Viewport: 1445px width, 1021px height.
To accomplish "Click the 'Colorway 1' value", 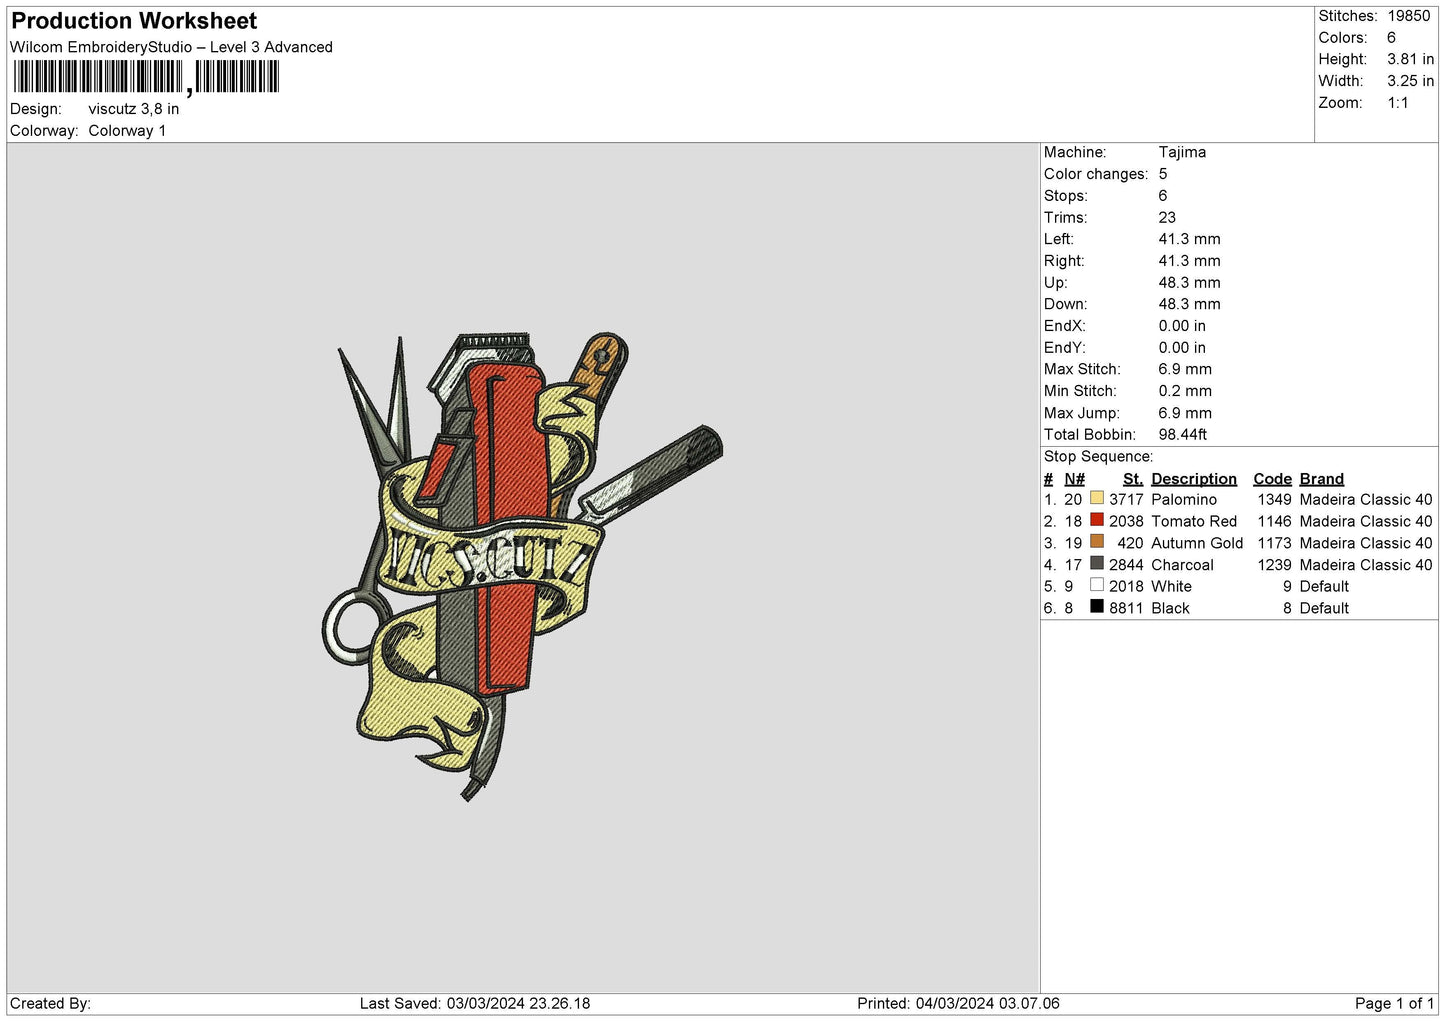I will pyautogui.click(x=127, y=131).
